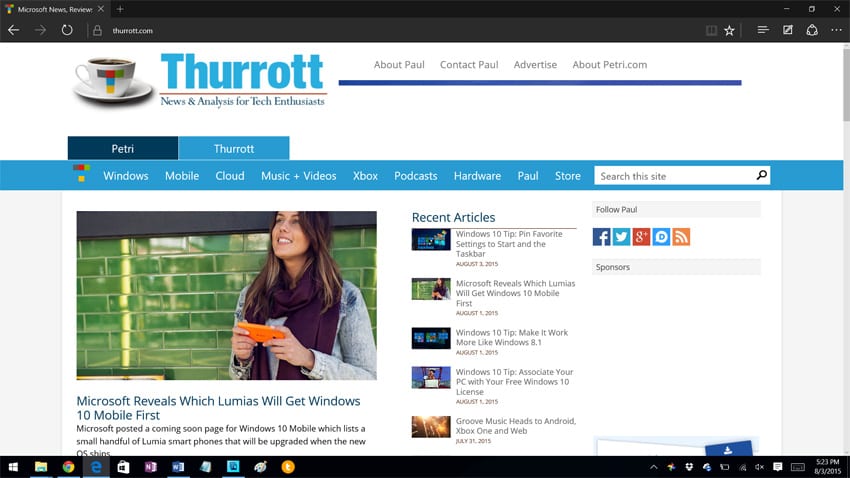The image size is (850, 478).
Task: Open the Music + Videos nav item
Action: [x=299, y=176]
